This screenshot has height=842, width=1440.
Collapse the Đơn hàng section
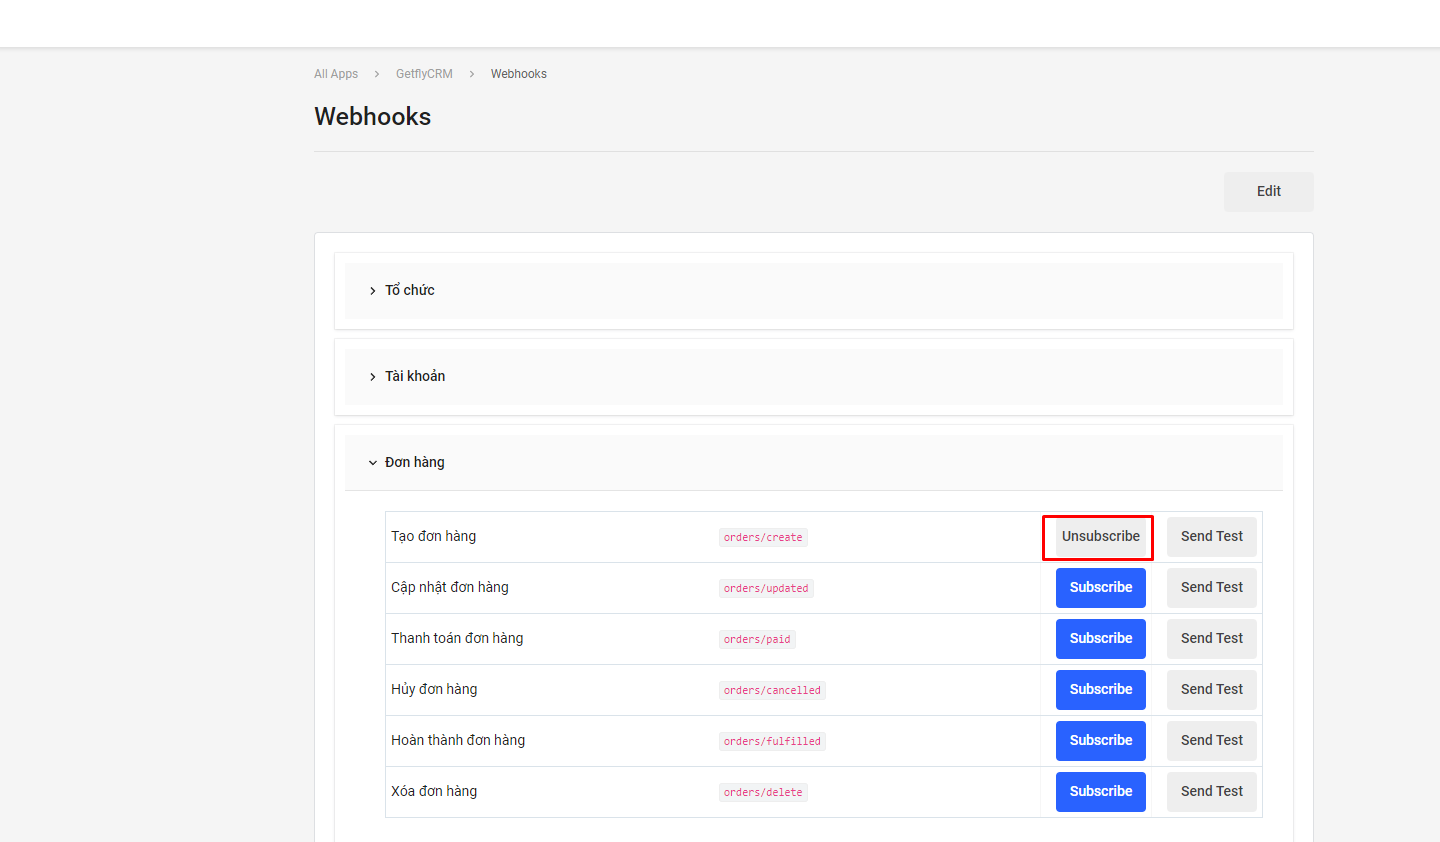click(x=414, y=462)
